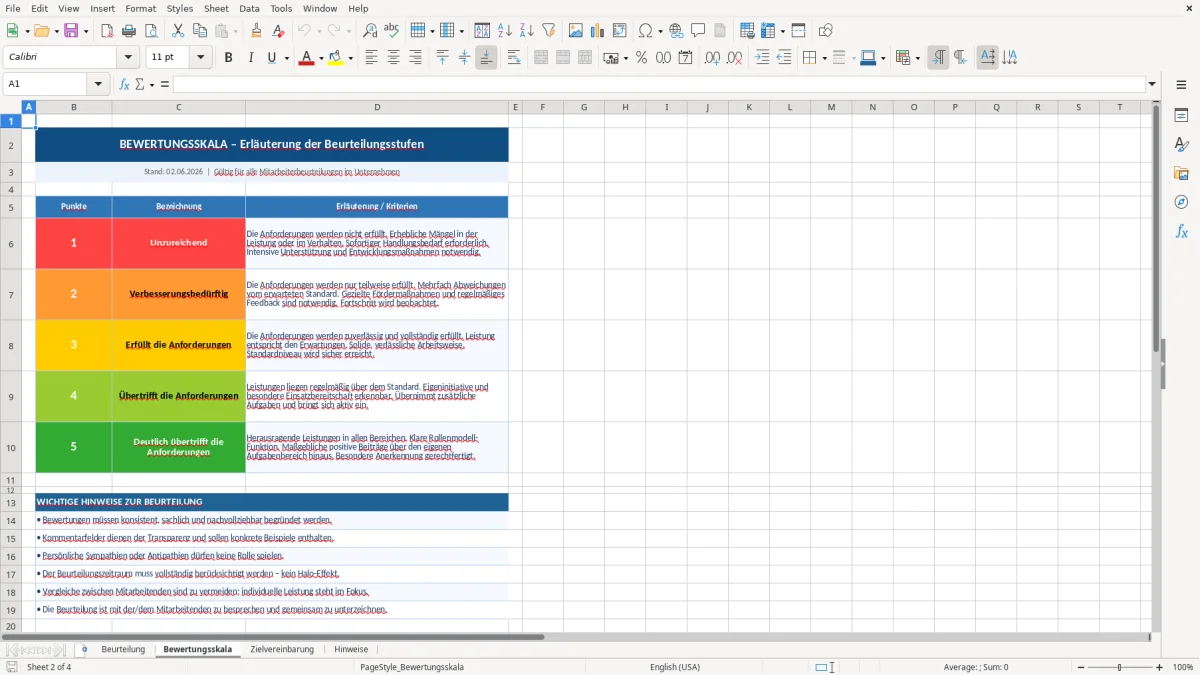The width and height of the screenshot is (1200, 675).
Task: Format cells as percent
Action: pyautogui.click(x=641, y=58)
